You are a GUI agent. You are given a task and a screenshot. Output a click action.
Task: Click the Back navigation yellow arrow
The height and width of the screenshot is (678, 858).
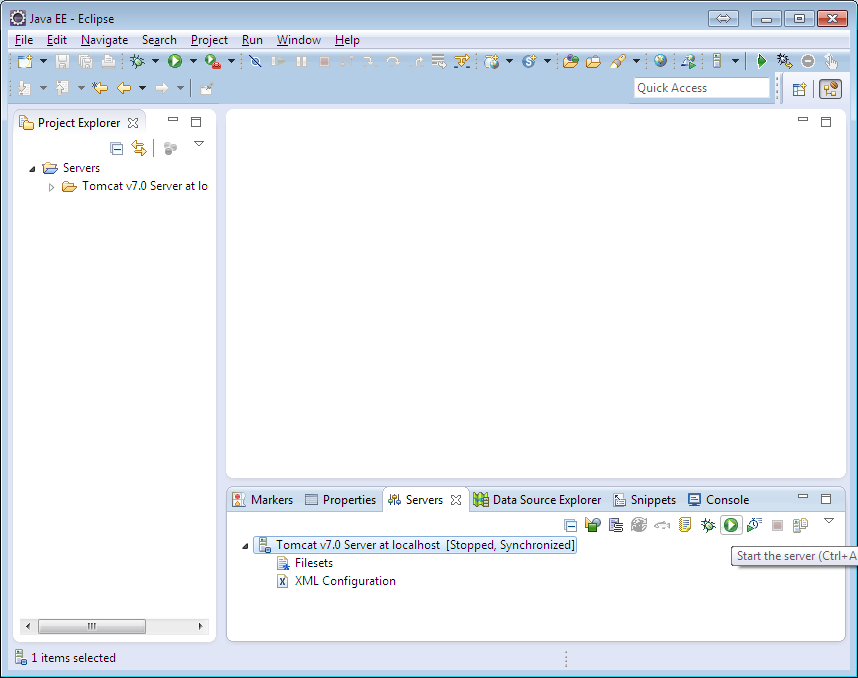pos(124,88)
